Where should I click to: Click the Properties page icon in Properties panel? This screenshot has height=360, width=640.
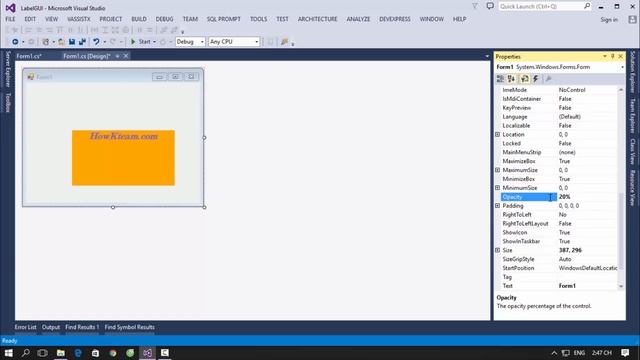pos(524,79)
